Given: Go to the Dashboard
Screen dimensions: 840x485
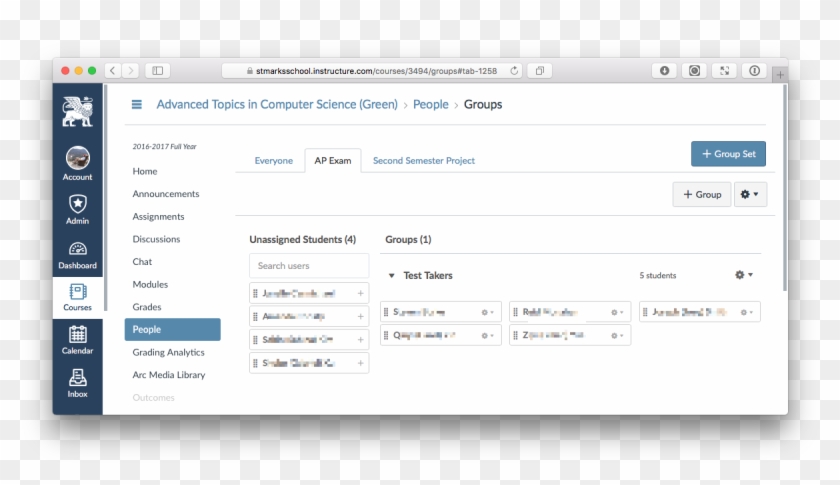Looking at the screenshot, I should (x=78, y=255).
